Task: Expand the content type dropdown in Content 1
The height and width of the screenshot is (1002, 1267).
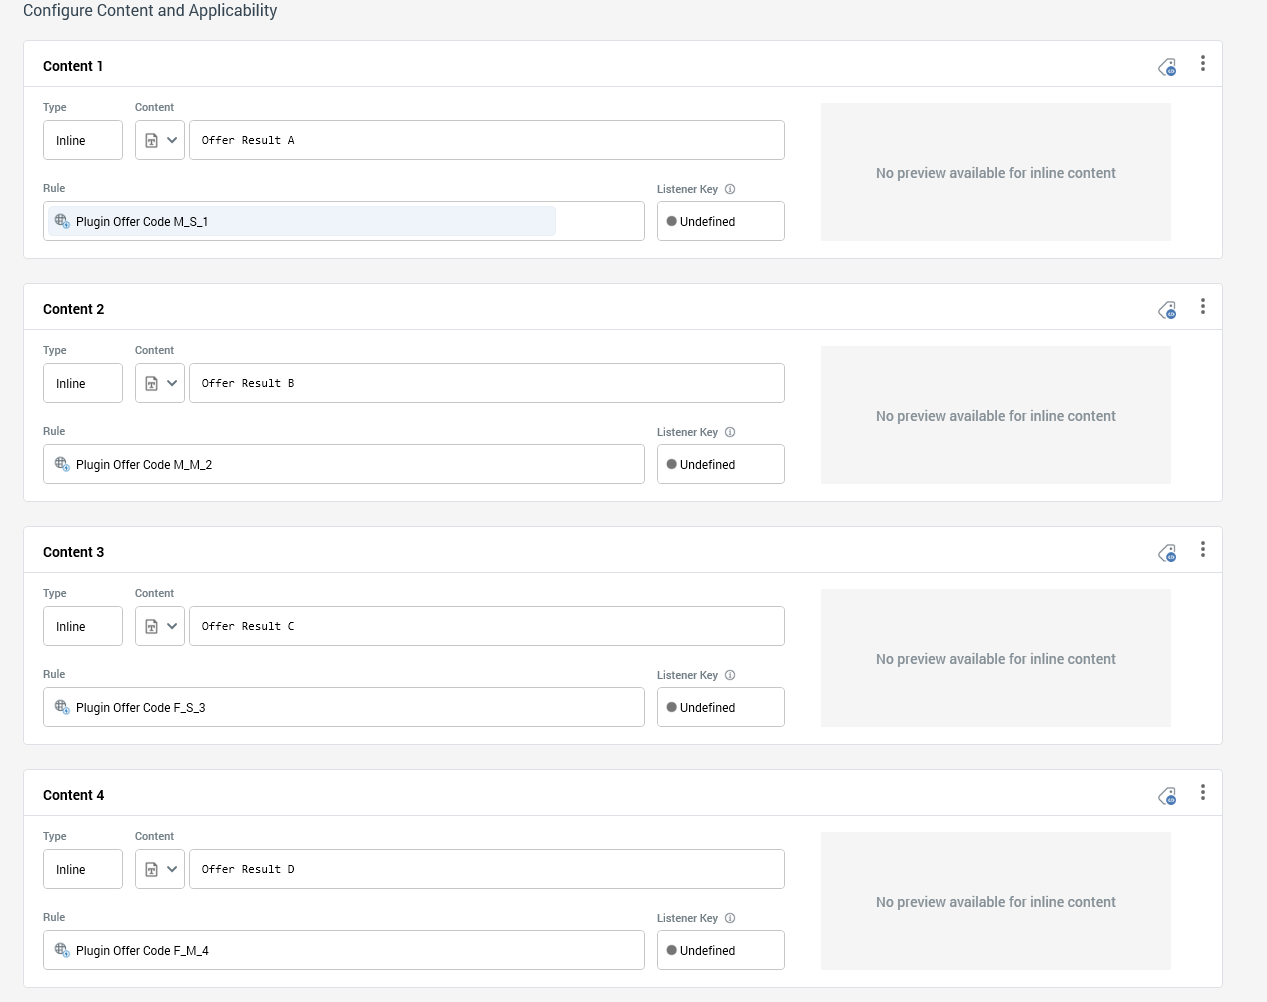Action: coord(160,140)
